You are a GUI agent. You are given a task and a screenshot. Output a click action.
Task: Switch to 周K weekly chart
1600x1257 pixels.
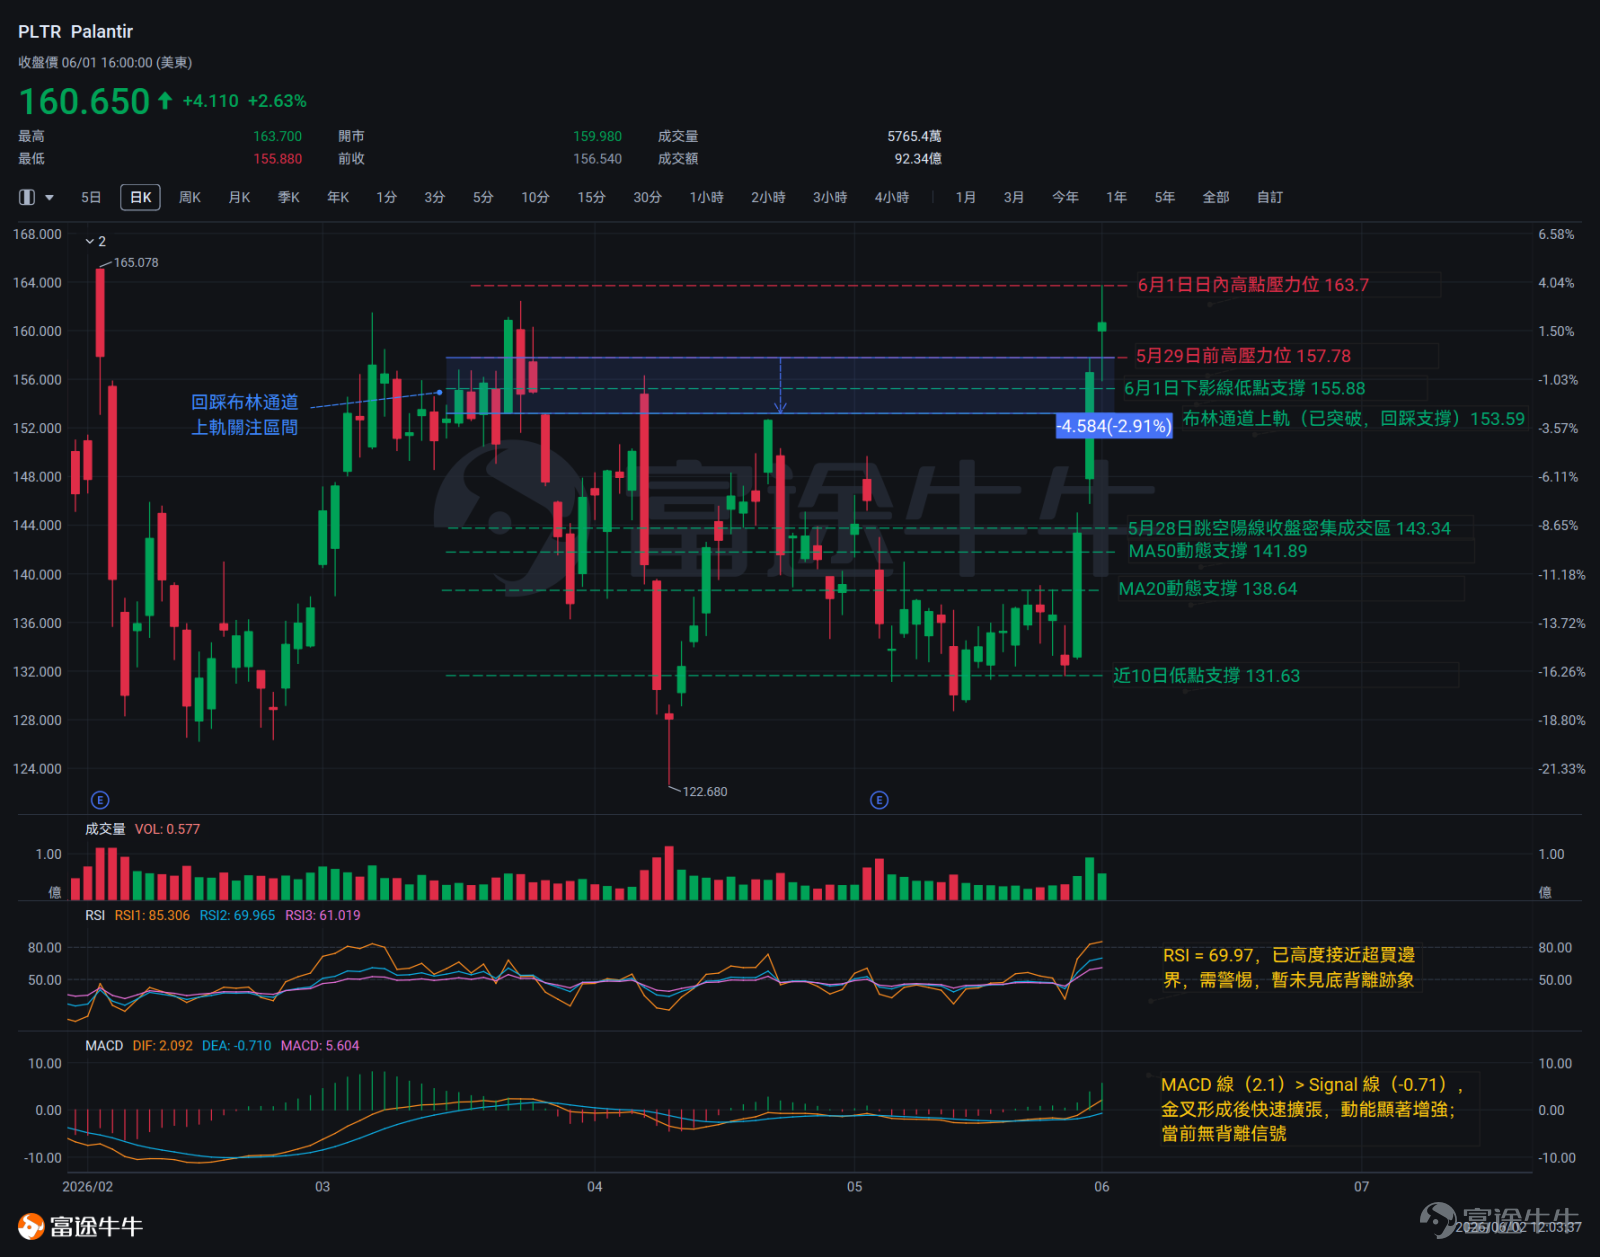(190, 197)
